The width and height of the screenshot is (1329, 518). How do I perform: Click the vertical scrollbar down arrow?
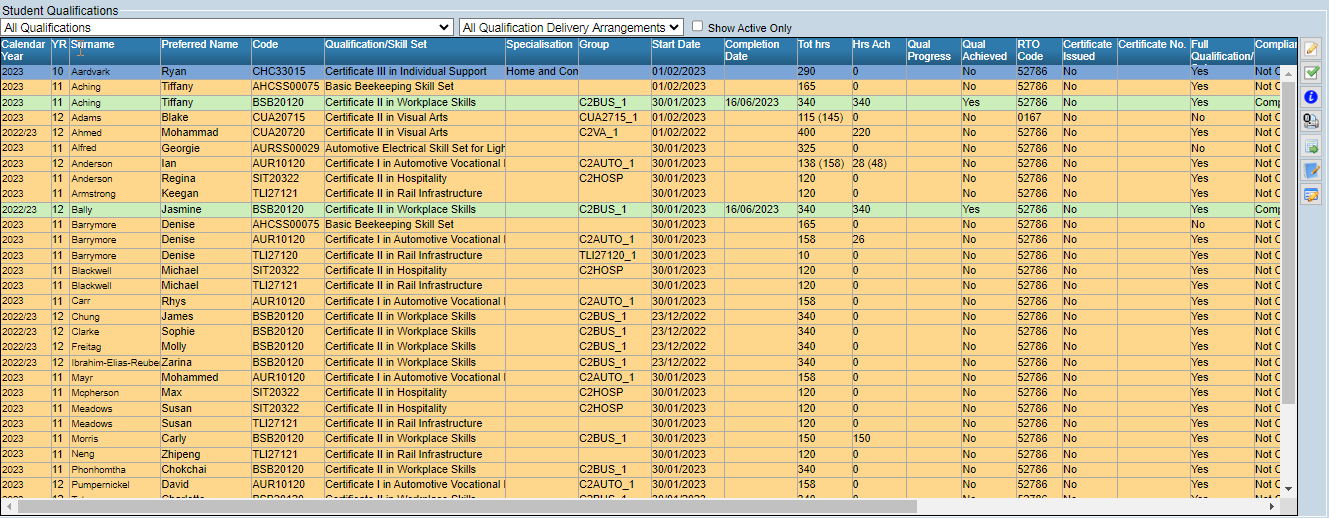1288,488
